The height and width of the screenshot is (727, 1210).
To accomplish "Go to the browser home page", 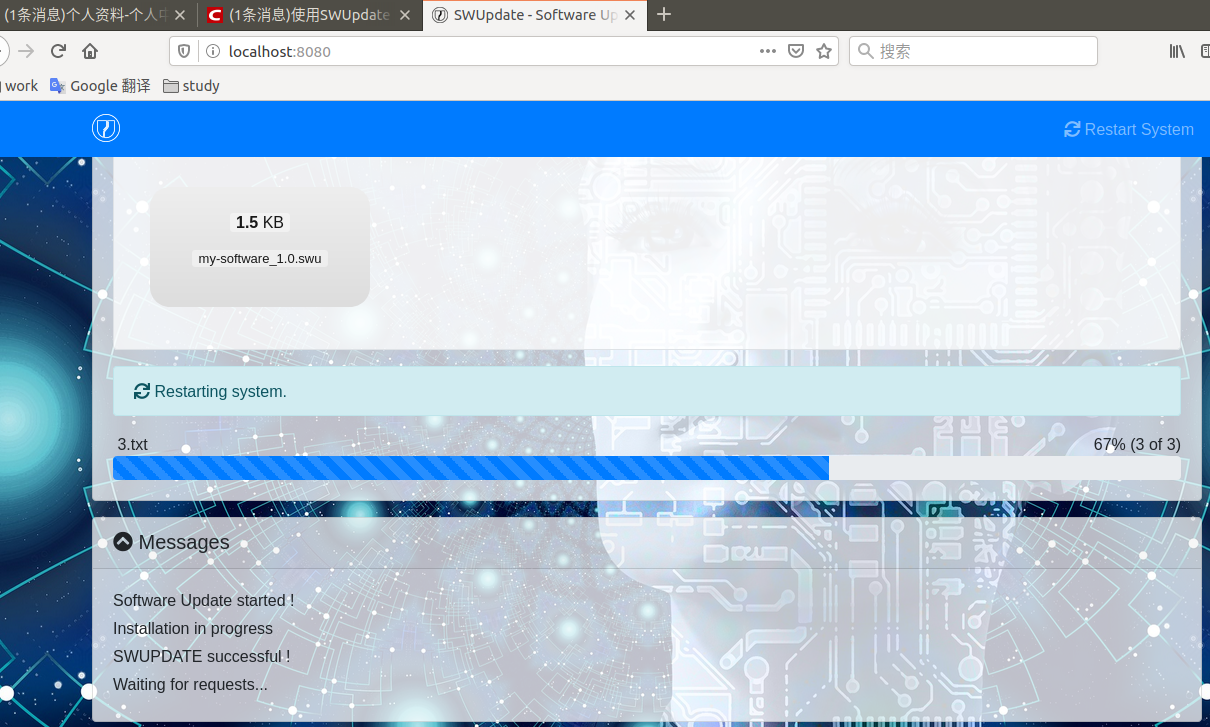I will (90, 51).
